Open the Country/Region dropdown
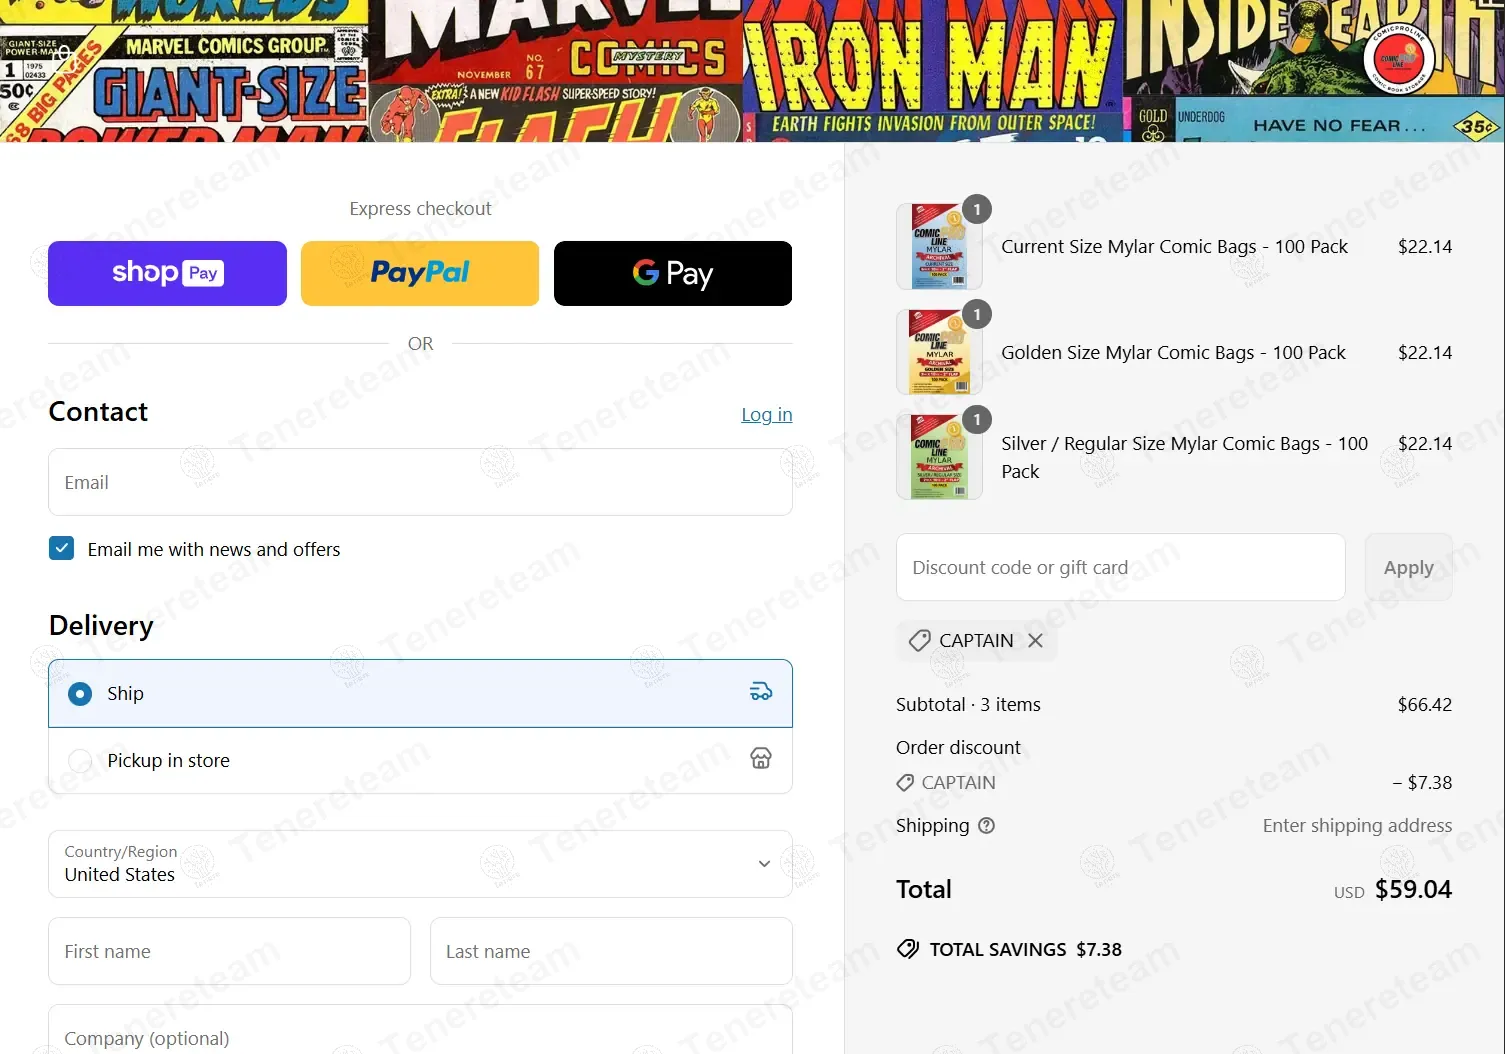This screenshot has width=1505, height=1054. pos(420,864)
